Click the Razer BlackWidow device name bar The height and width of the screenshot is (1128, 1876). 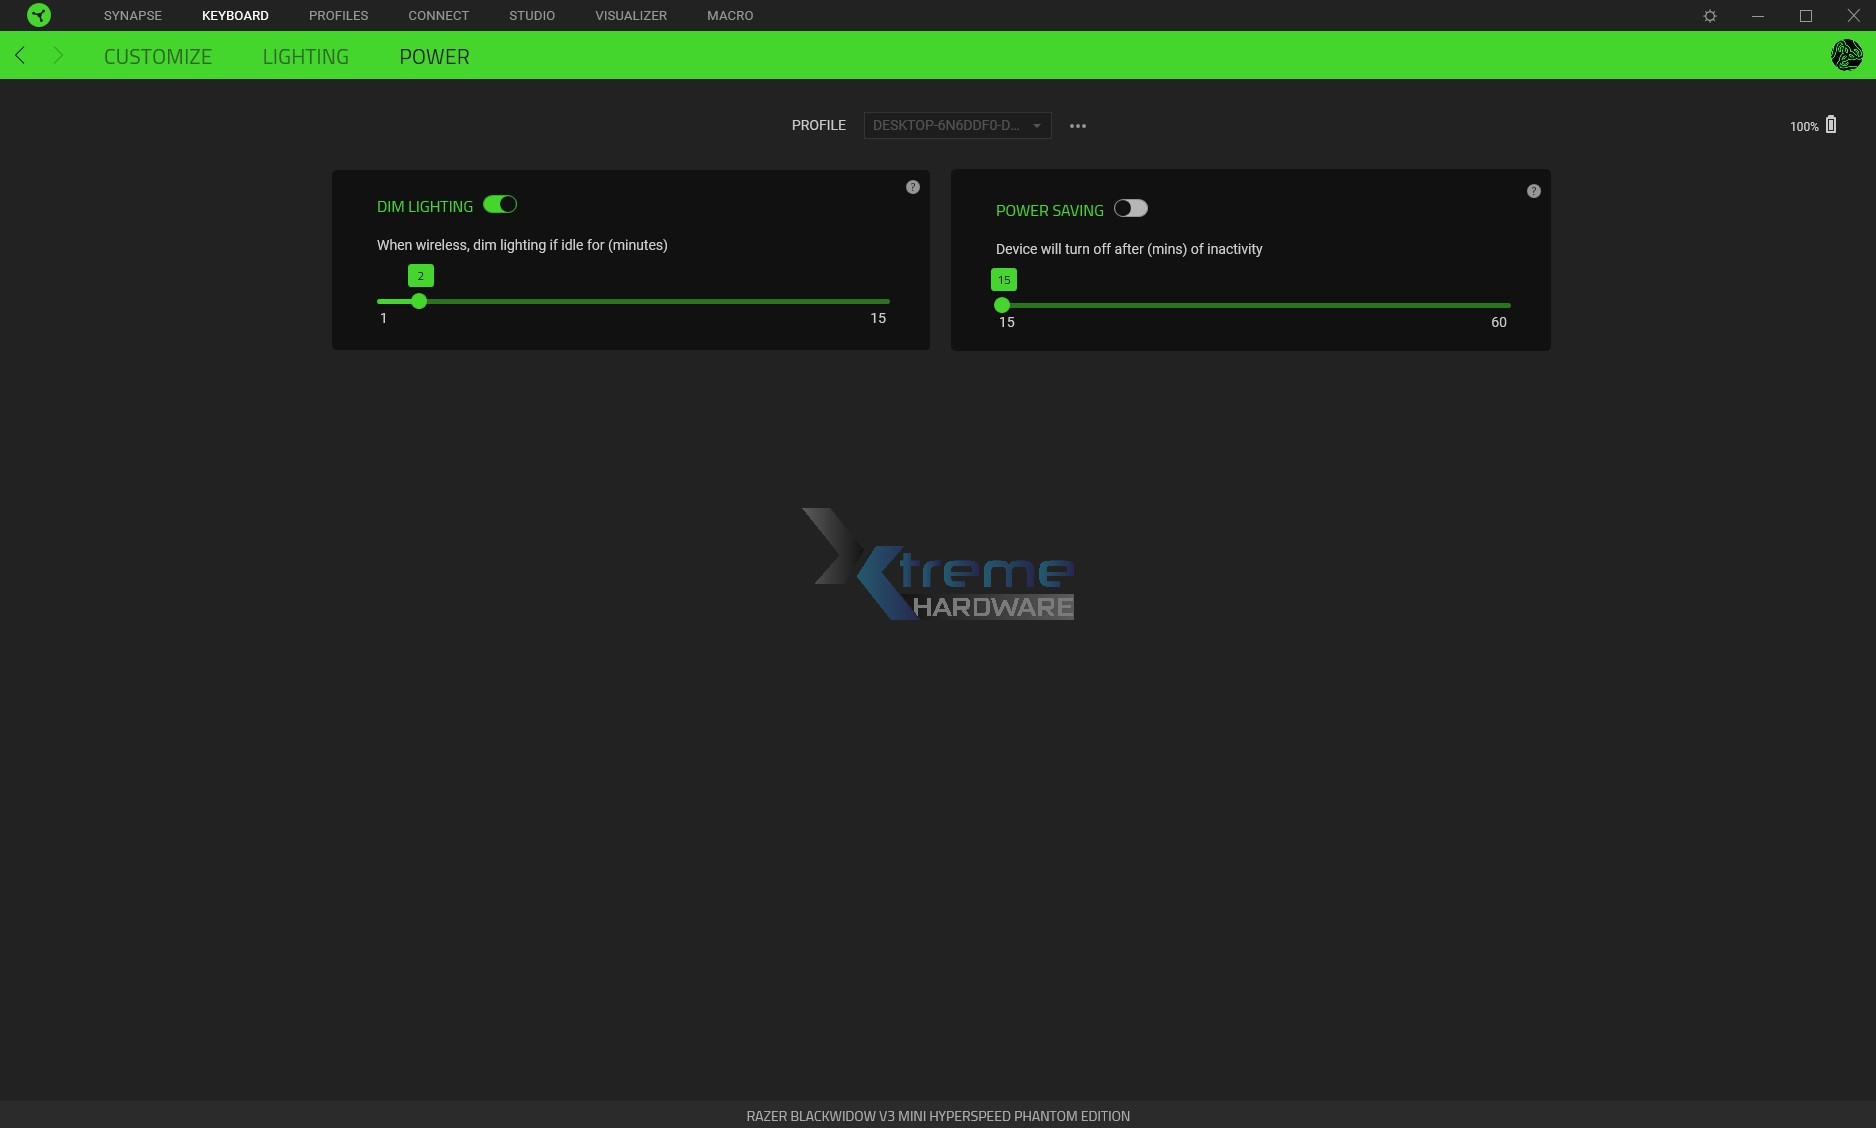[x=938, y=1116]
